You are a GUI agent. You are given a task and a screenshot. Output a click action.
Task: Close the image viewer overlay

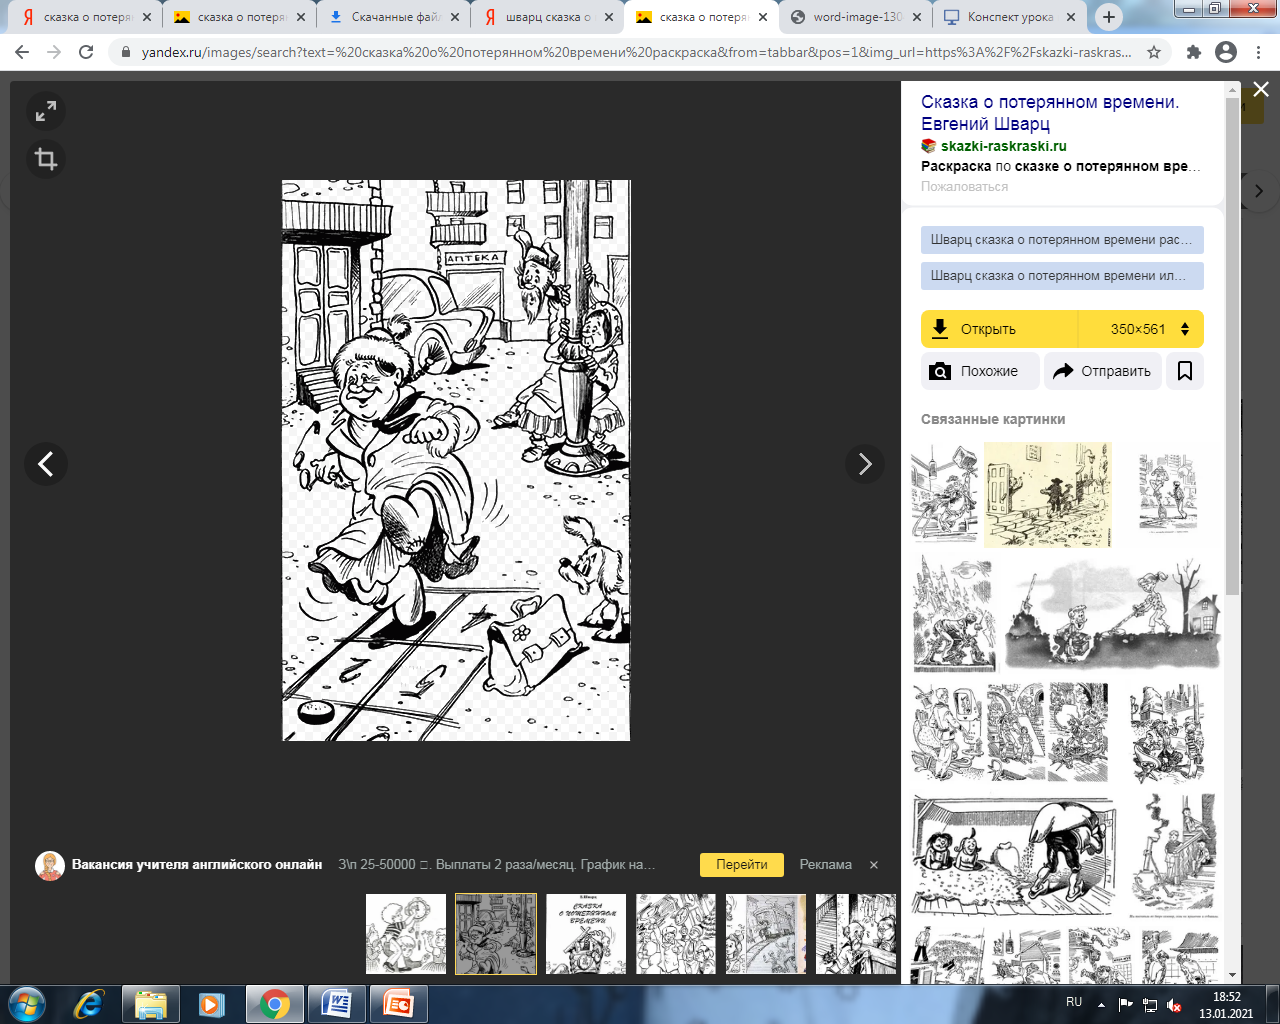(1261, 90)
